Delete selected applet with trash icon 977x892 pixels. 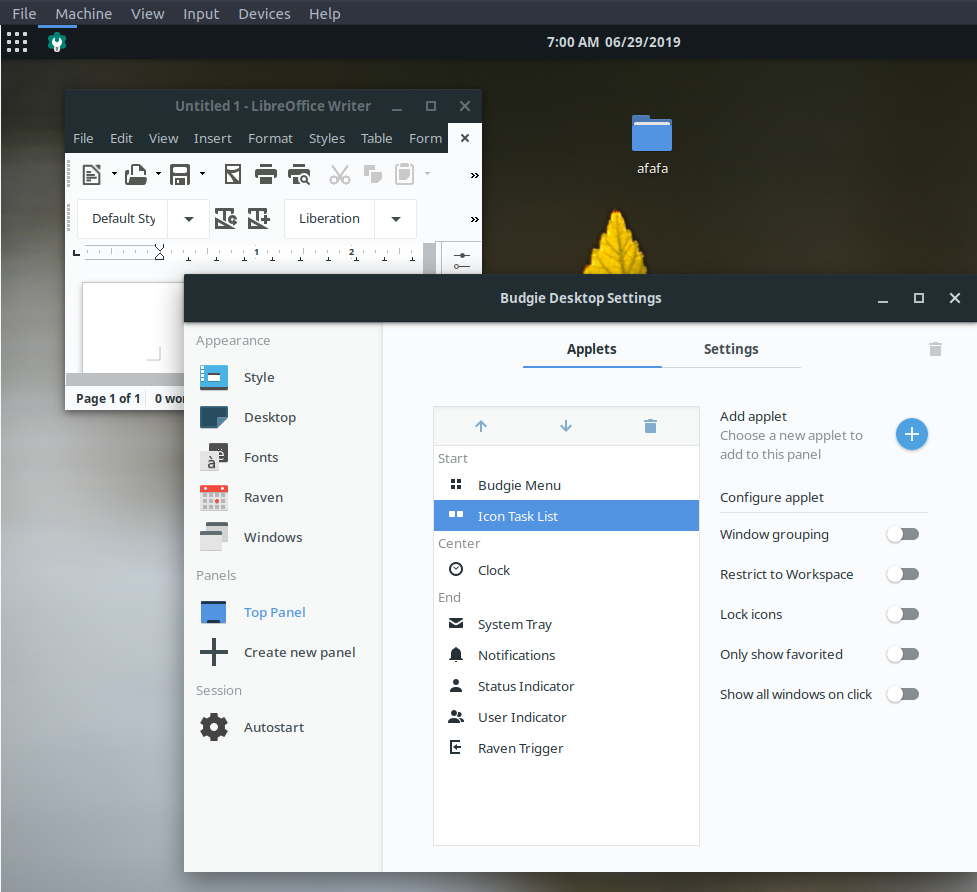coord(650,425)
